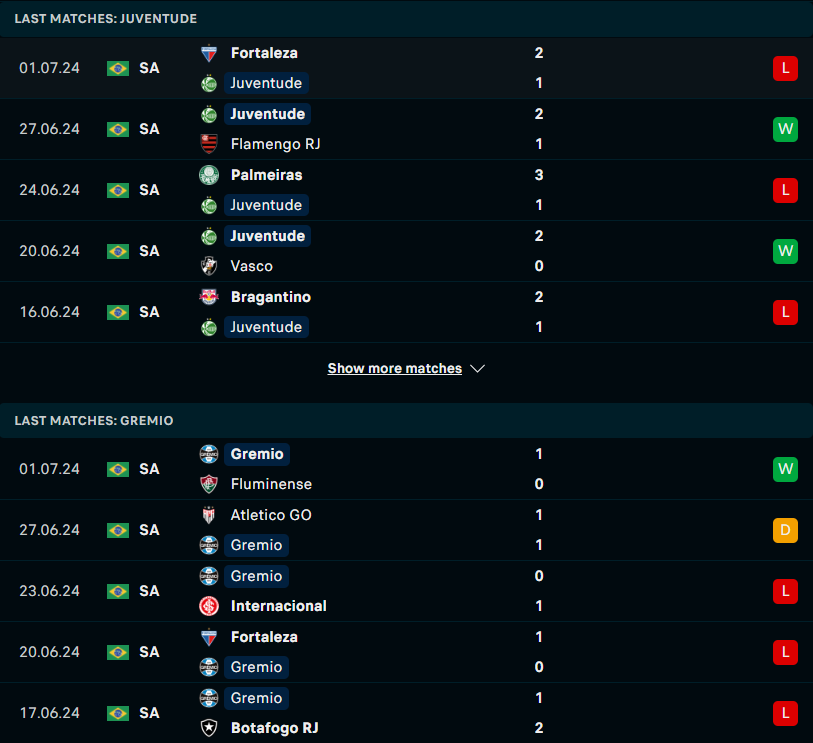This screenshot has height=743, width=813.
Task: Click W result badge for Gremio vs Fluminense
Action: (x=785, y=469)
